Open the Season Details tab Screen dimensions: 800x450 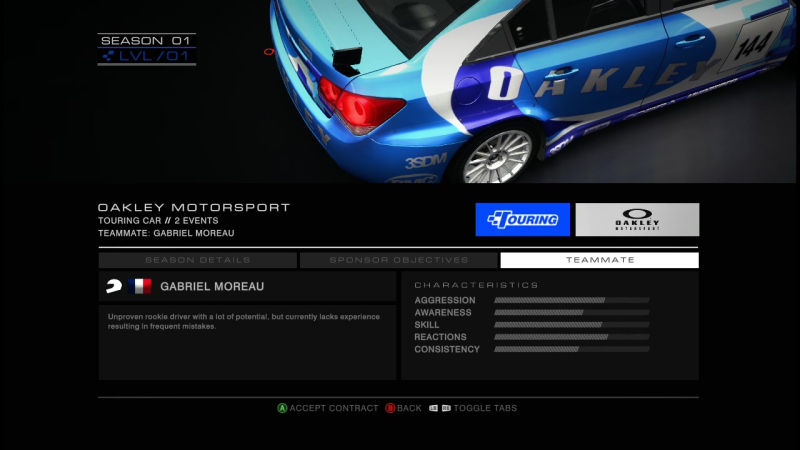point(198,260)
